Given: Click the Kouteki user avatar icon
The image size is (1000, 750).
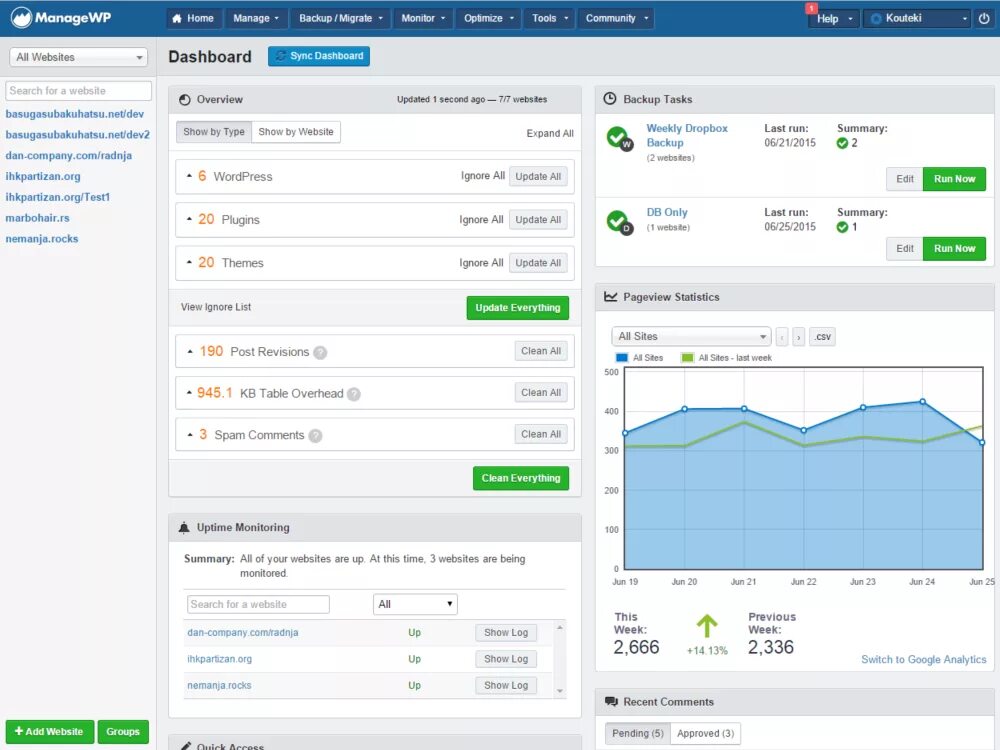Looking at the screenshot, I should (876, 18).
